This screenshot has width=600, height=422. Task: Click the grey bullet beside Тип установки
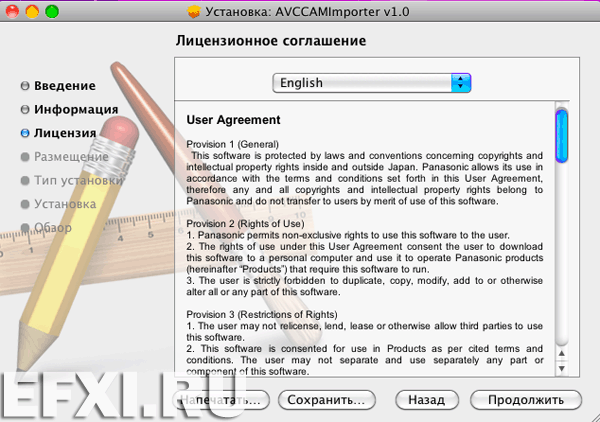pos(25,181)
